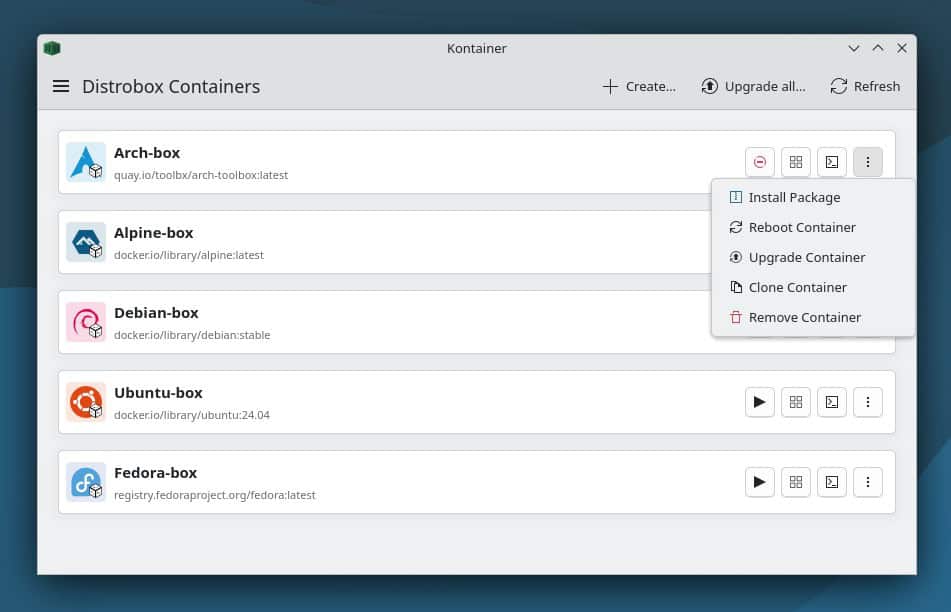Open a terminal session for Fedora-box

click(832, 481)
